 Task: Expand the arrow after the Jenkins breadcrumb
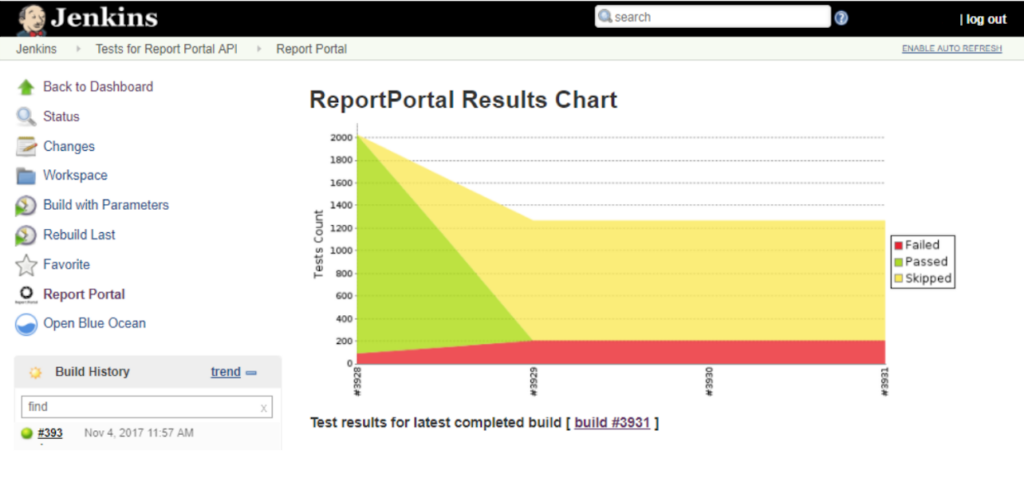pos(78,49)
